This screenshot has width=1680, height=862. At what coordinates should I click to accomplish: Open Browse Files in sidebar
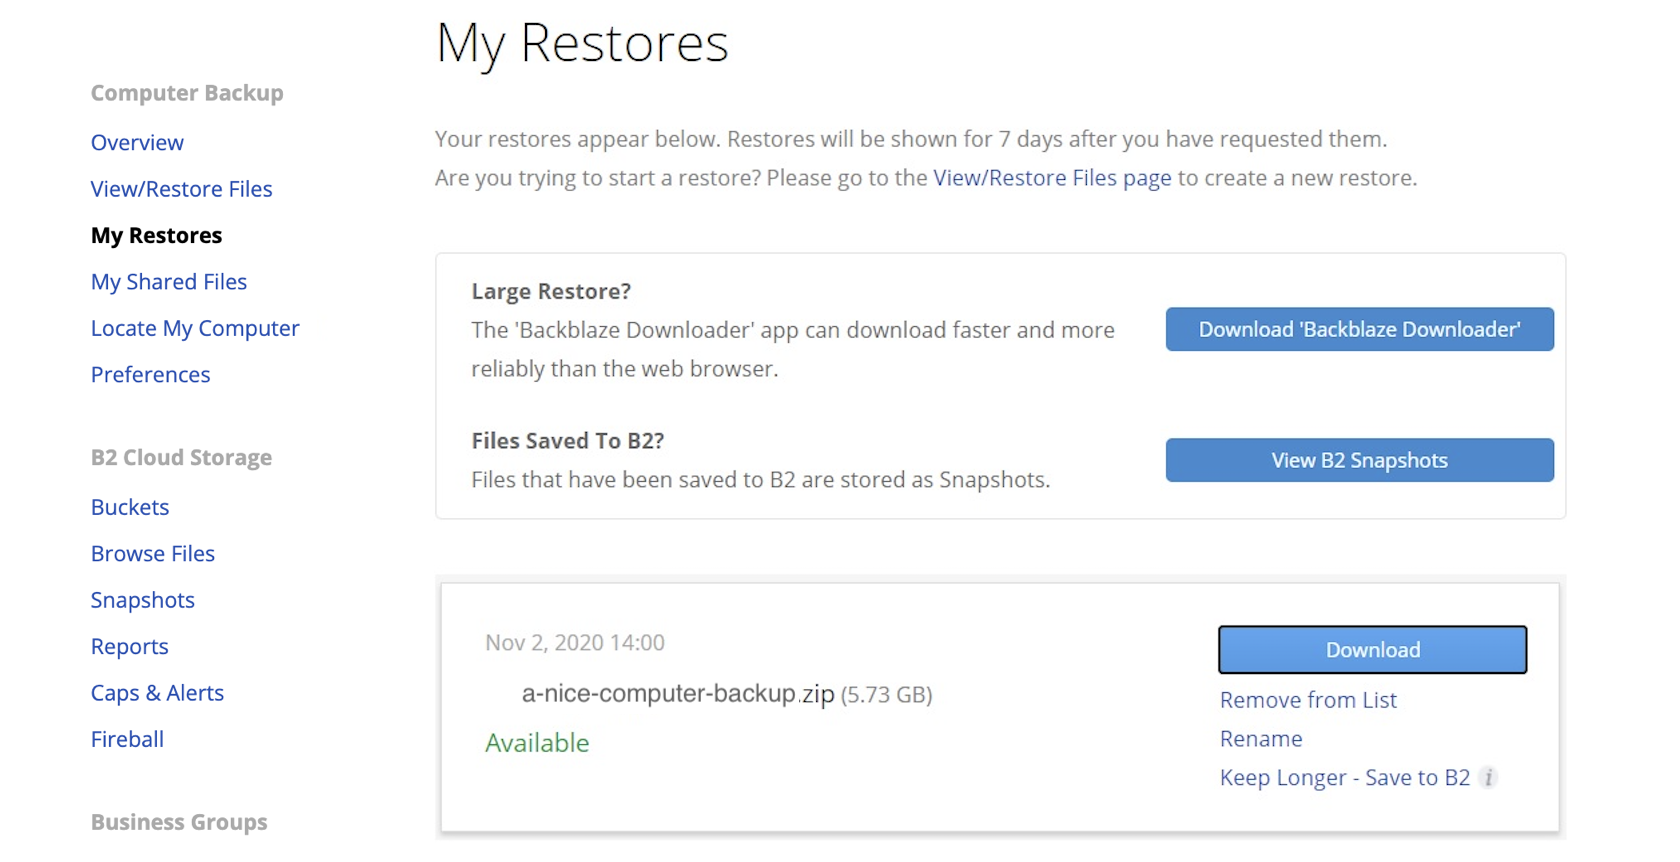point(152,553)
